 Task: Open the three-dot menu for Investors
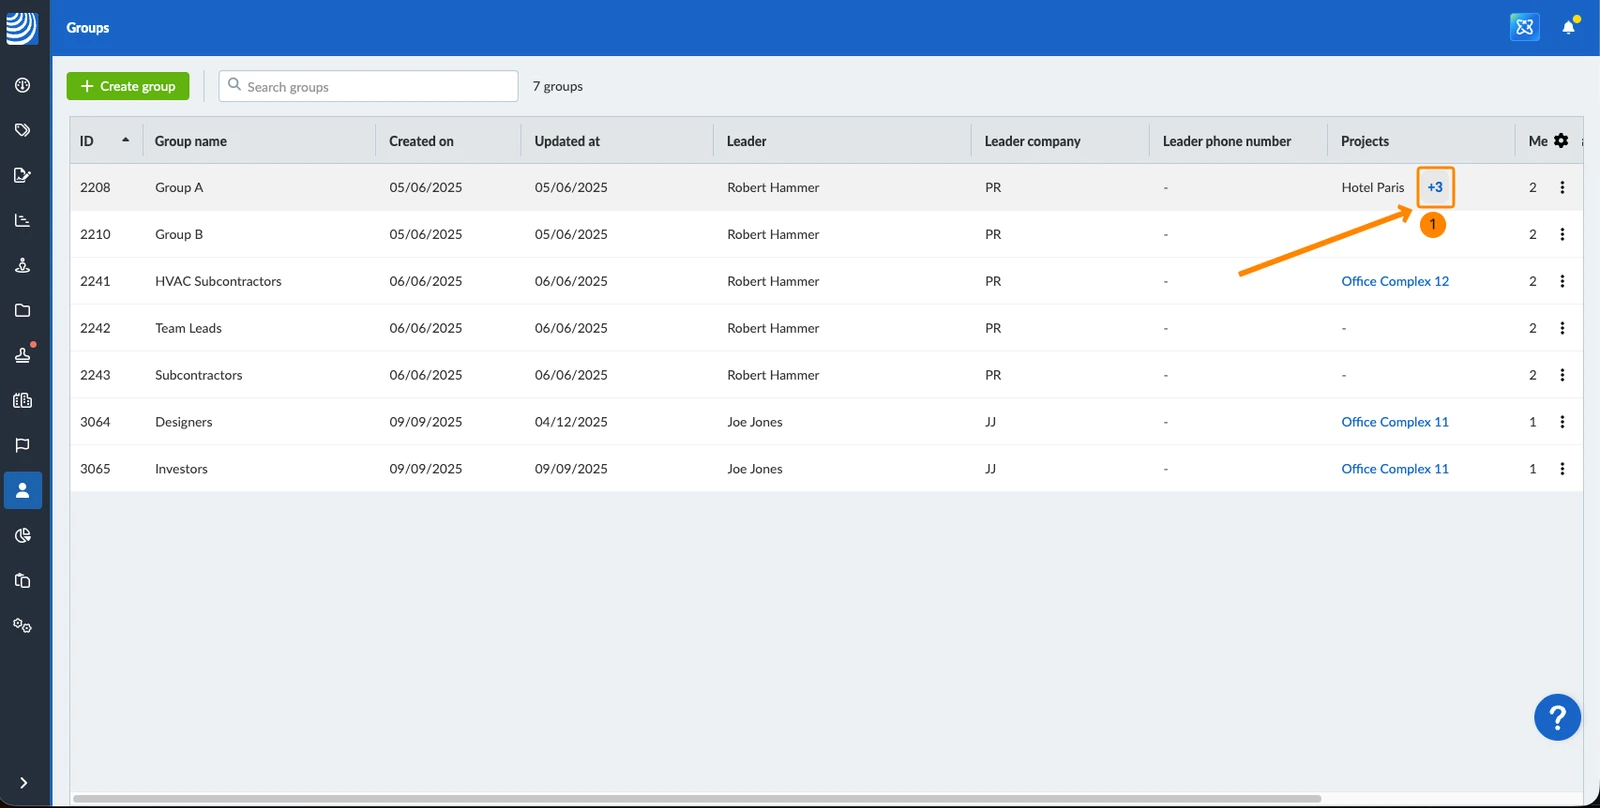tap(1562, 469)
